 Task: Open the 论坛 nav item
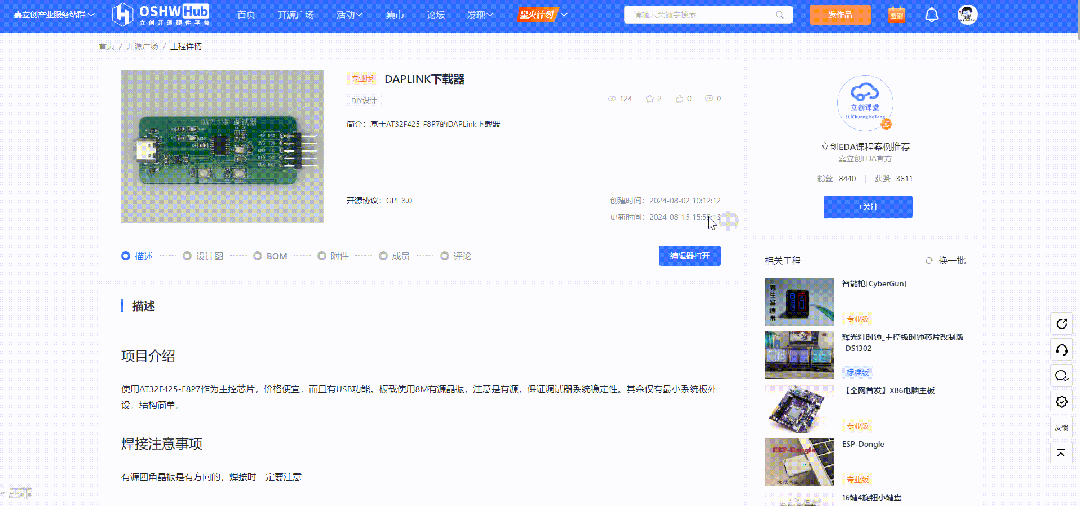435,14
